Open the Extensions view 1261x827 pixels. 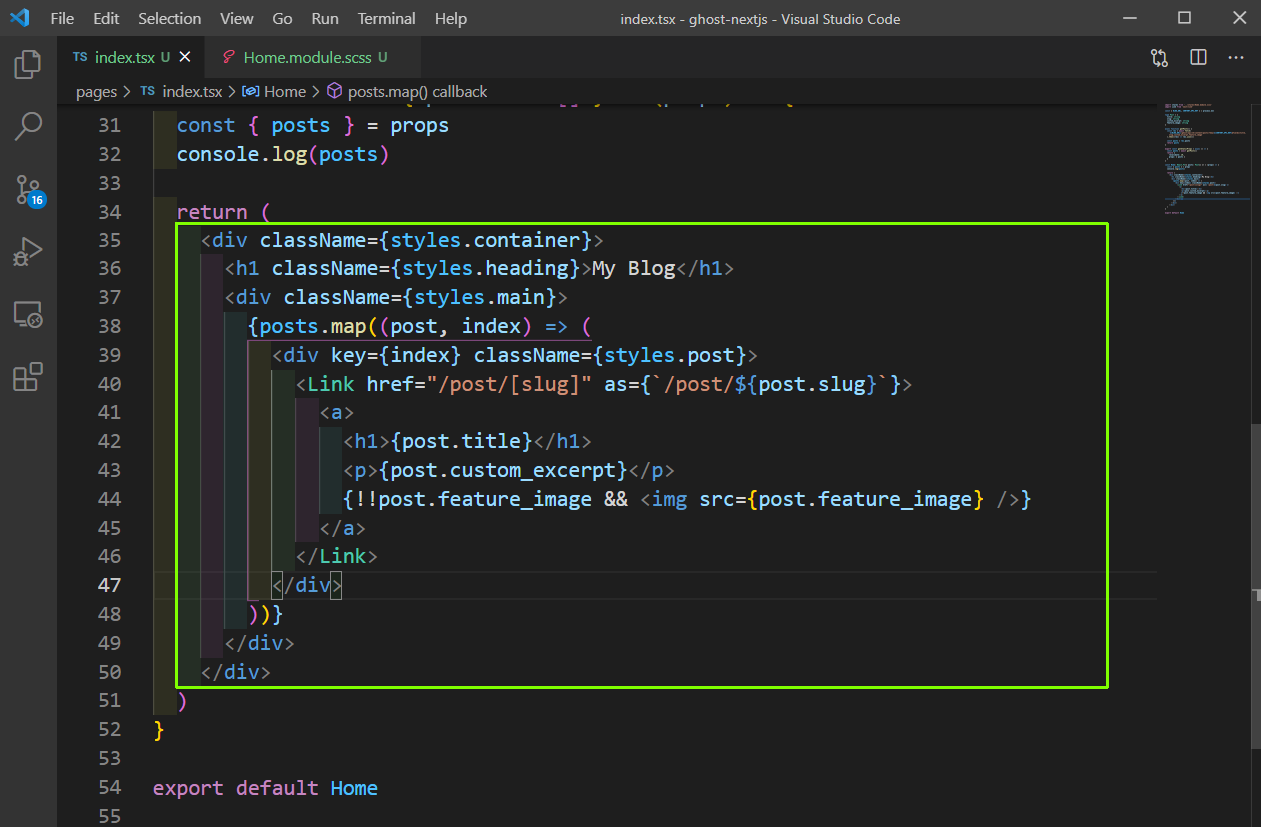[28, 377]
